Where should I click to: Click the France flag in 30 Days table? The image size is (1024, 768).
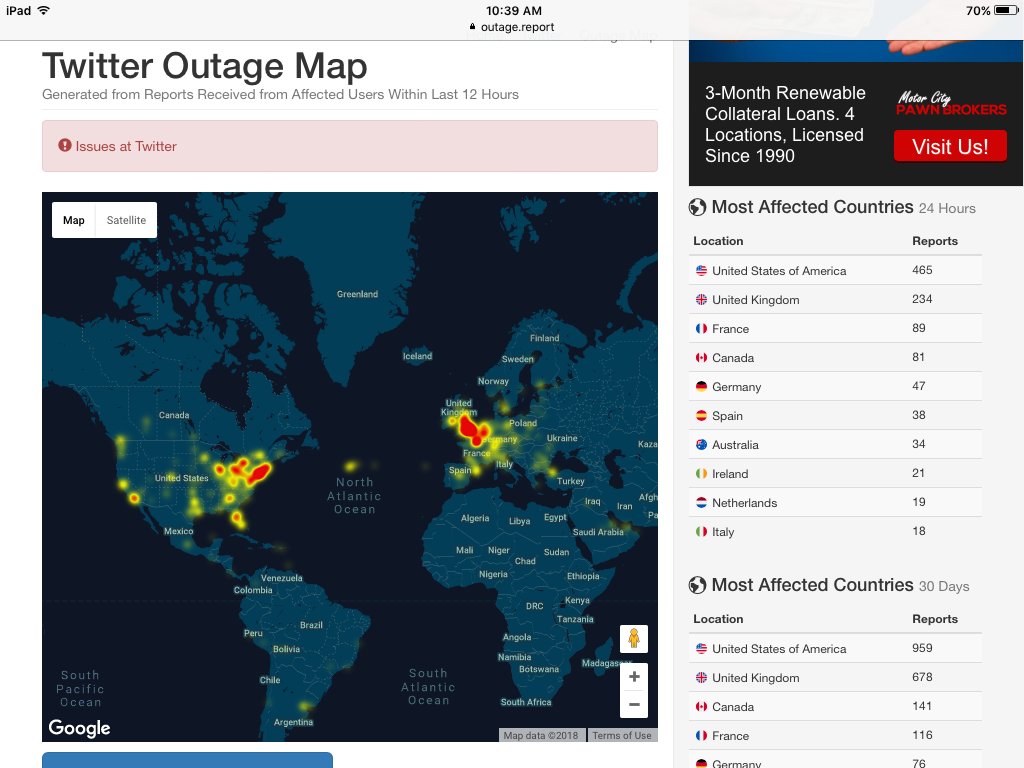point(701,735)
